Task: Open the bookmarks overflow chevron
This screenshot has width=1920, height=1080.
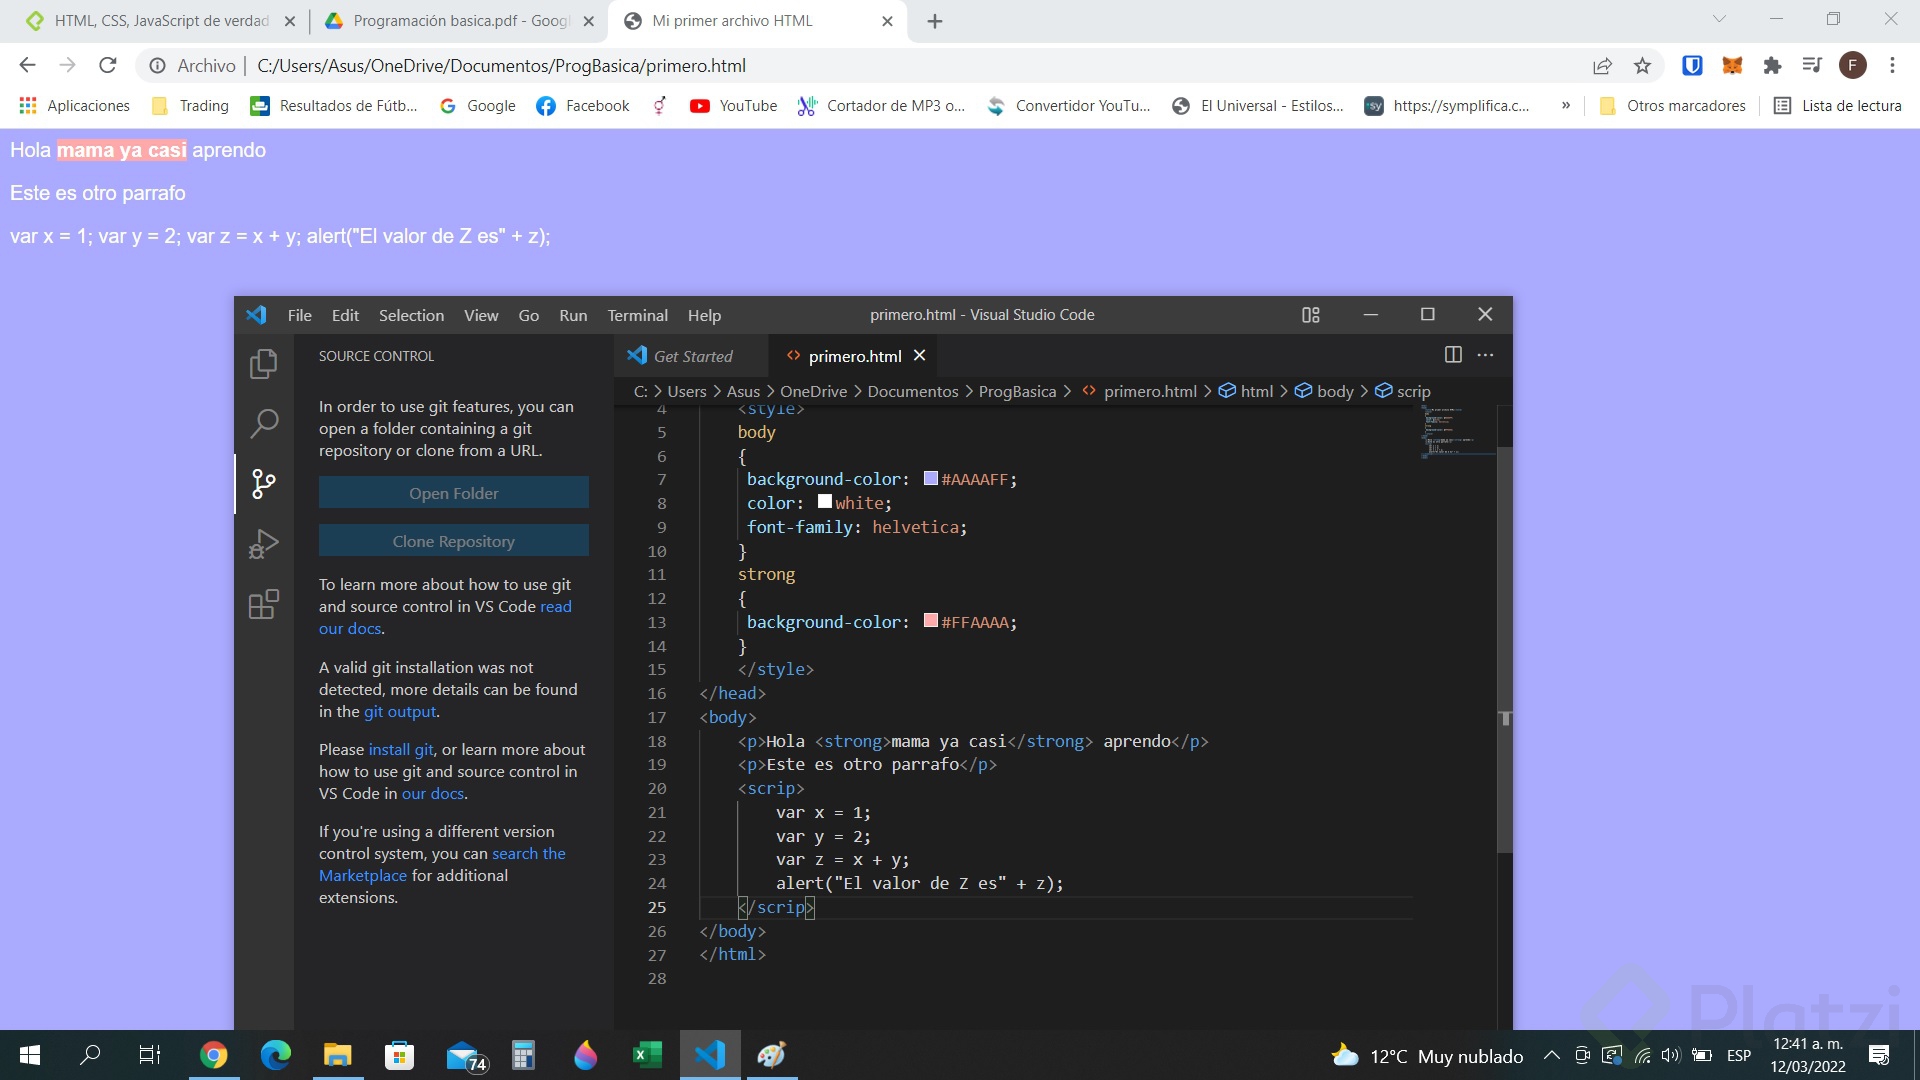Action: pyautogui.click(x=1567, y=105)
